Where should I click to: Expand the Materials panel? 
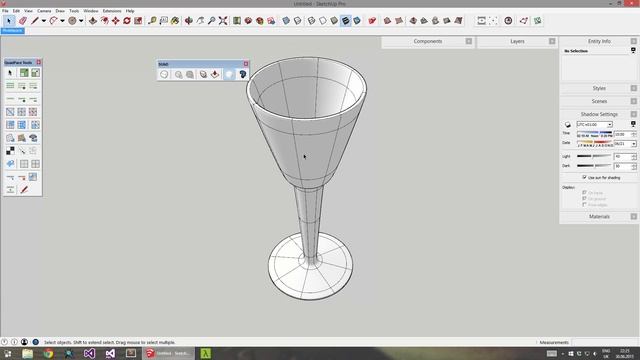click(x=633, y=217)
